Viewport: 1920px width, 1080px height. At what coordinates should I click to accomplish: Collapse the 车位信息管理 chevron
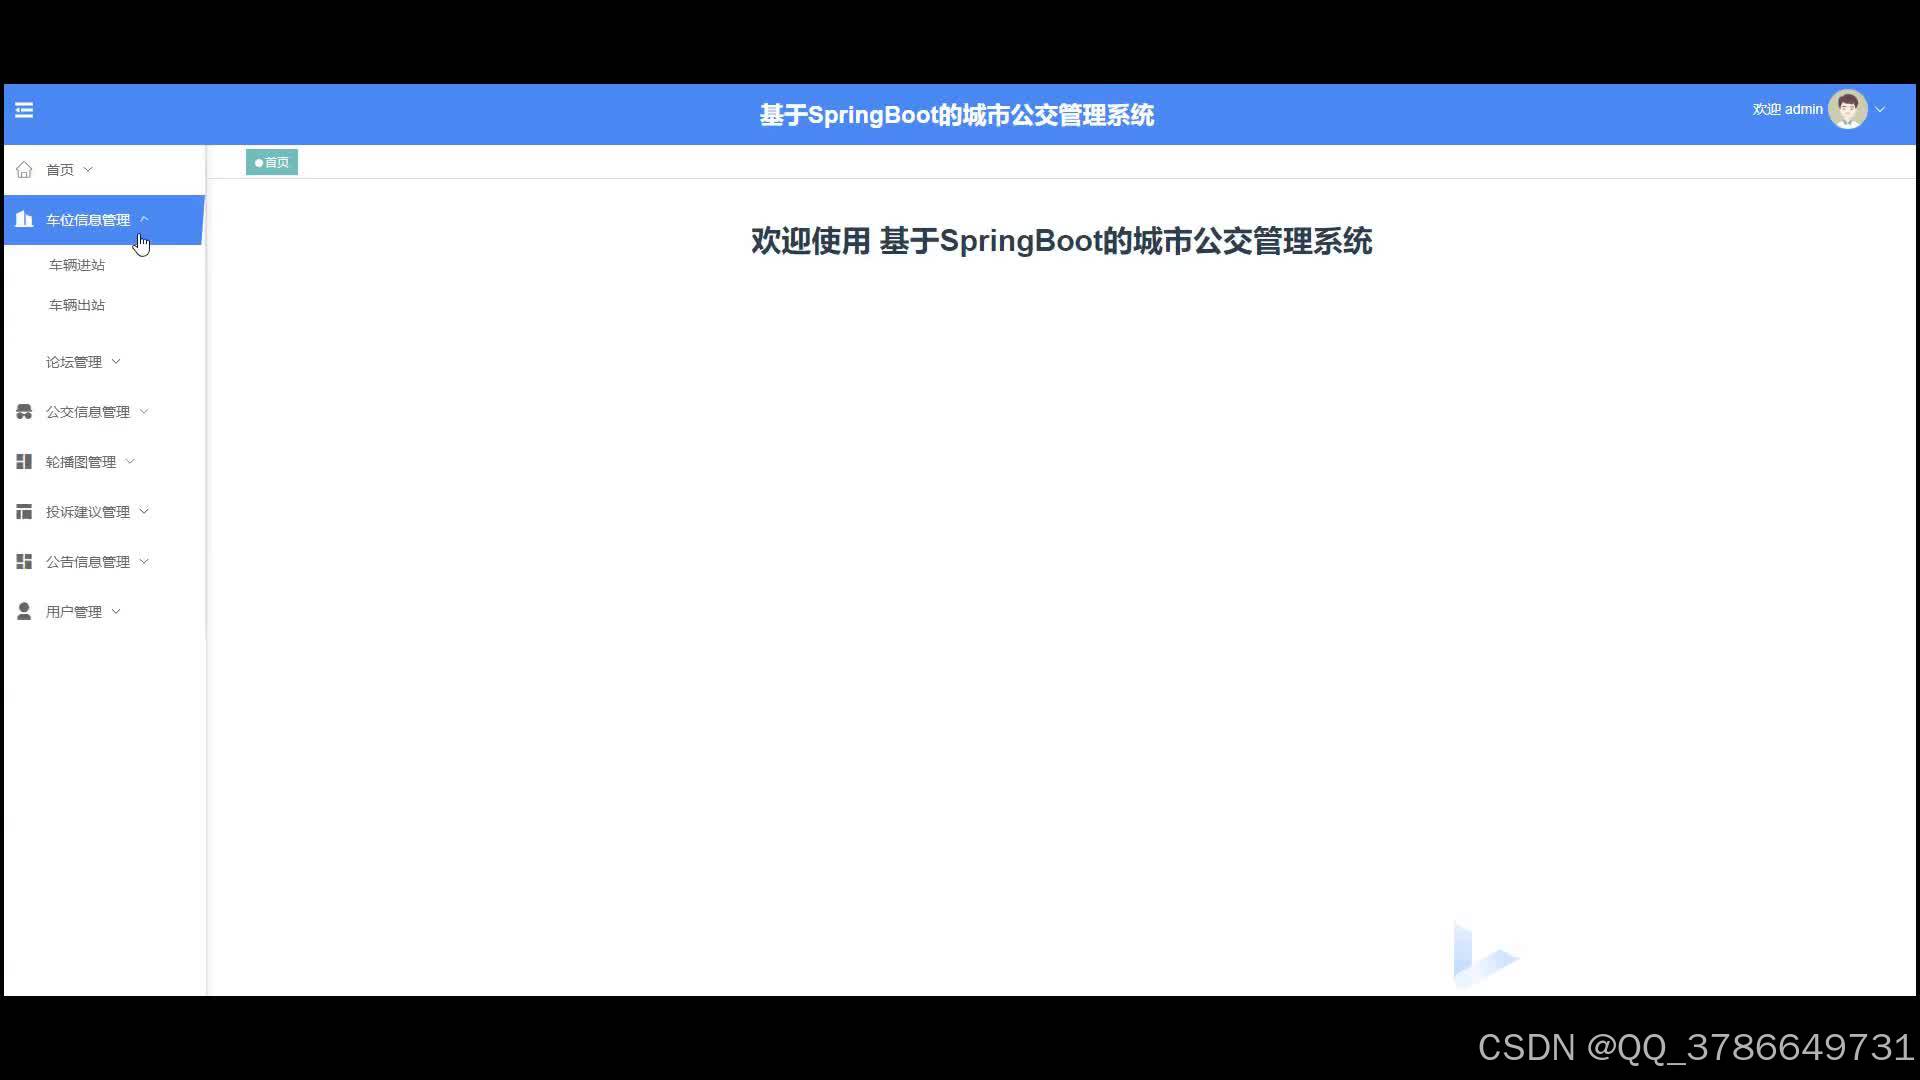[144, 219]
